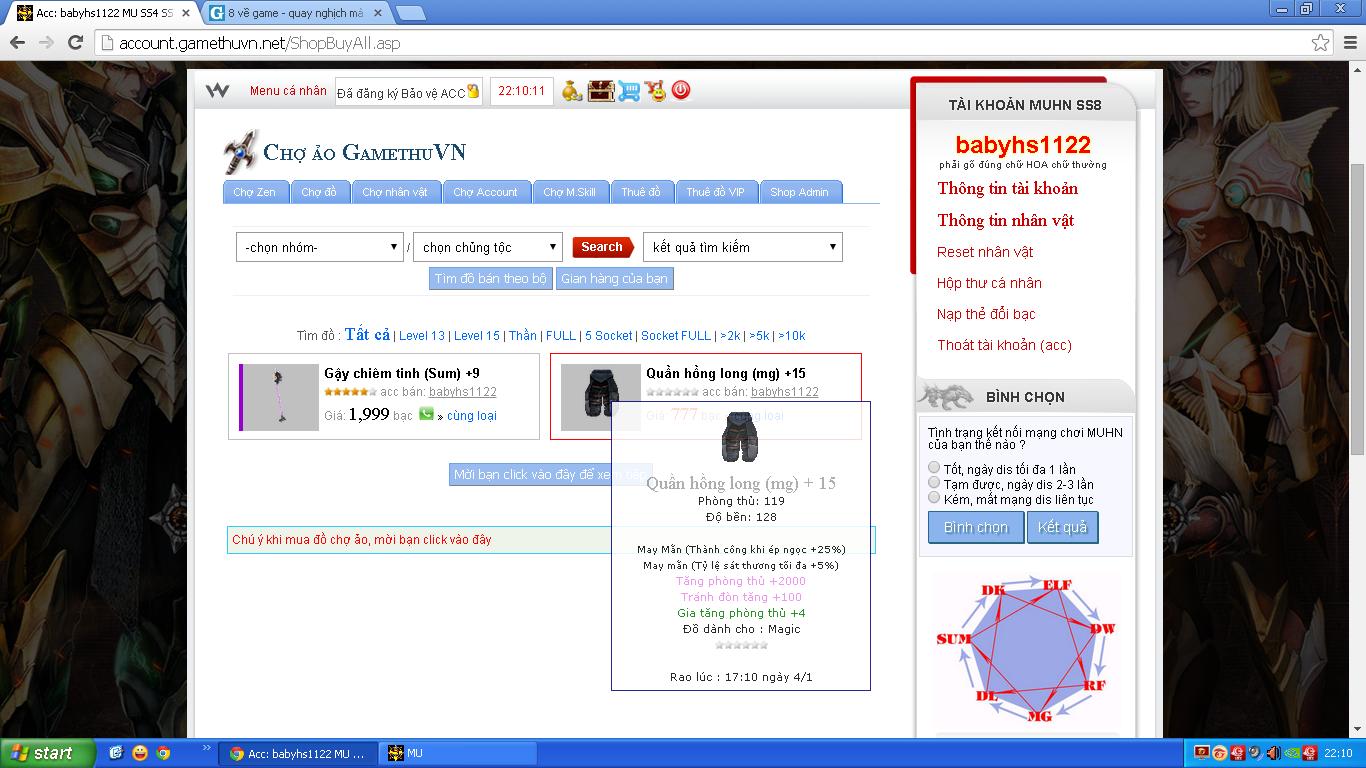Click the Chợ ảo sword logo icon
Viewport: 1366px width, 768px height.
240,153
